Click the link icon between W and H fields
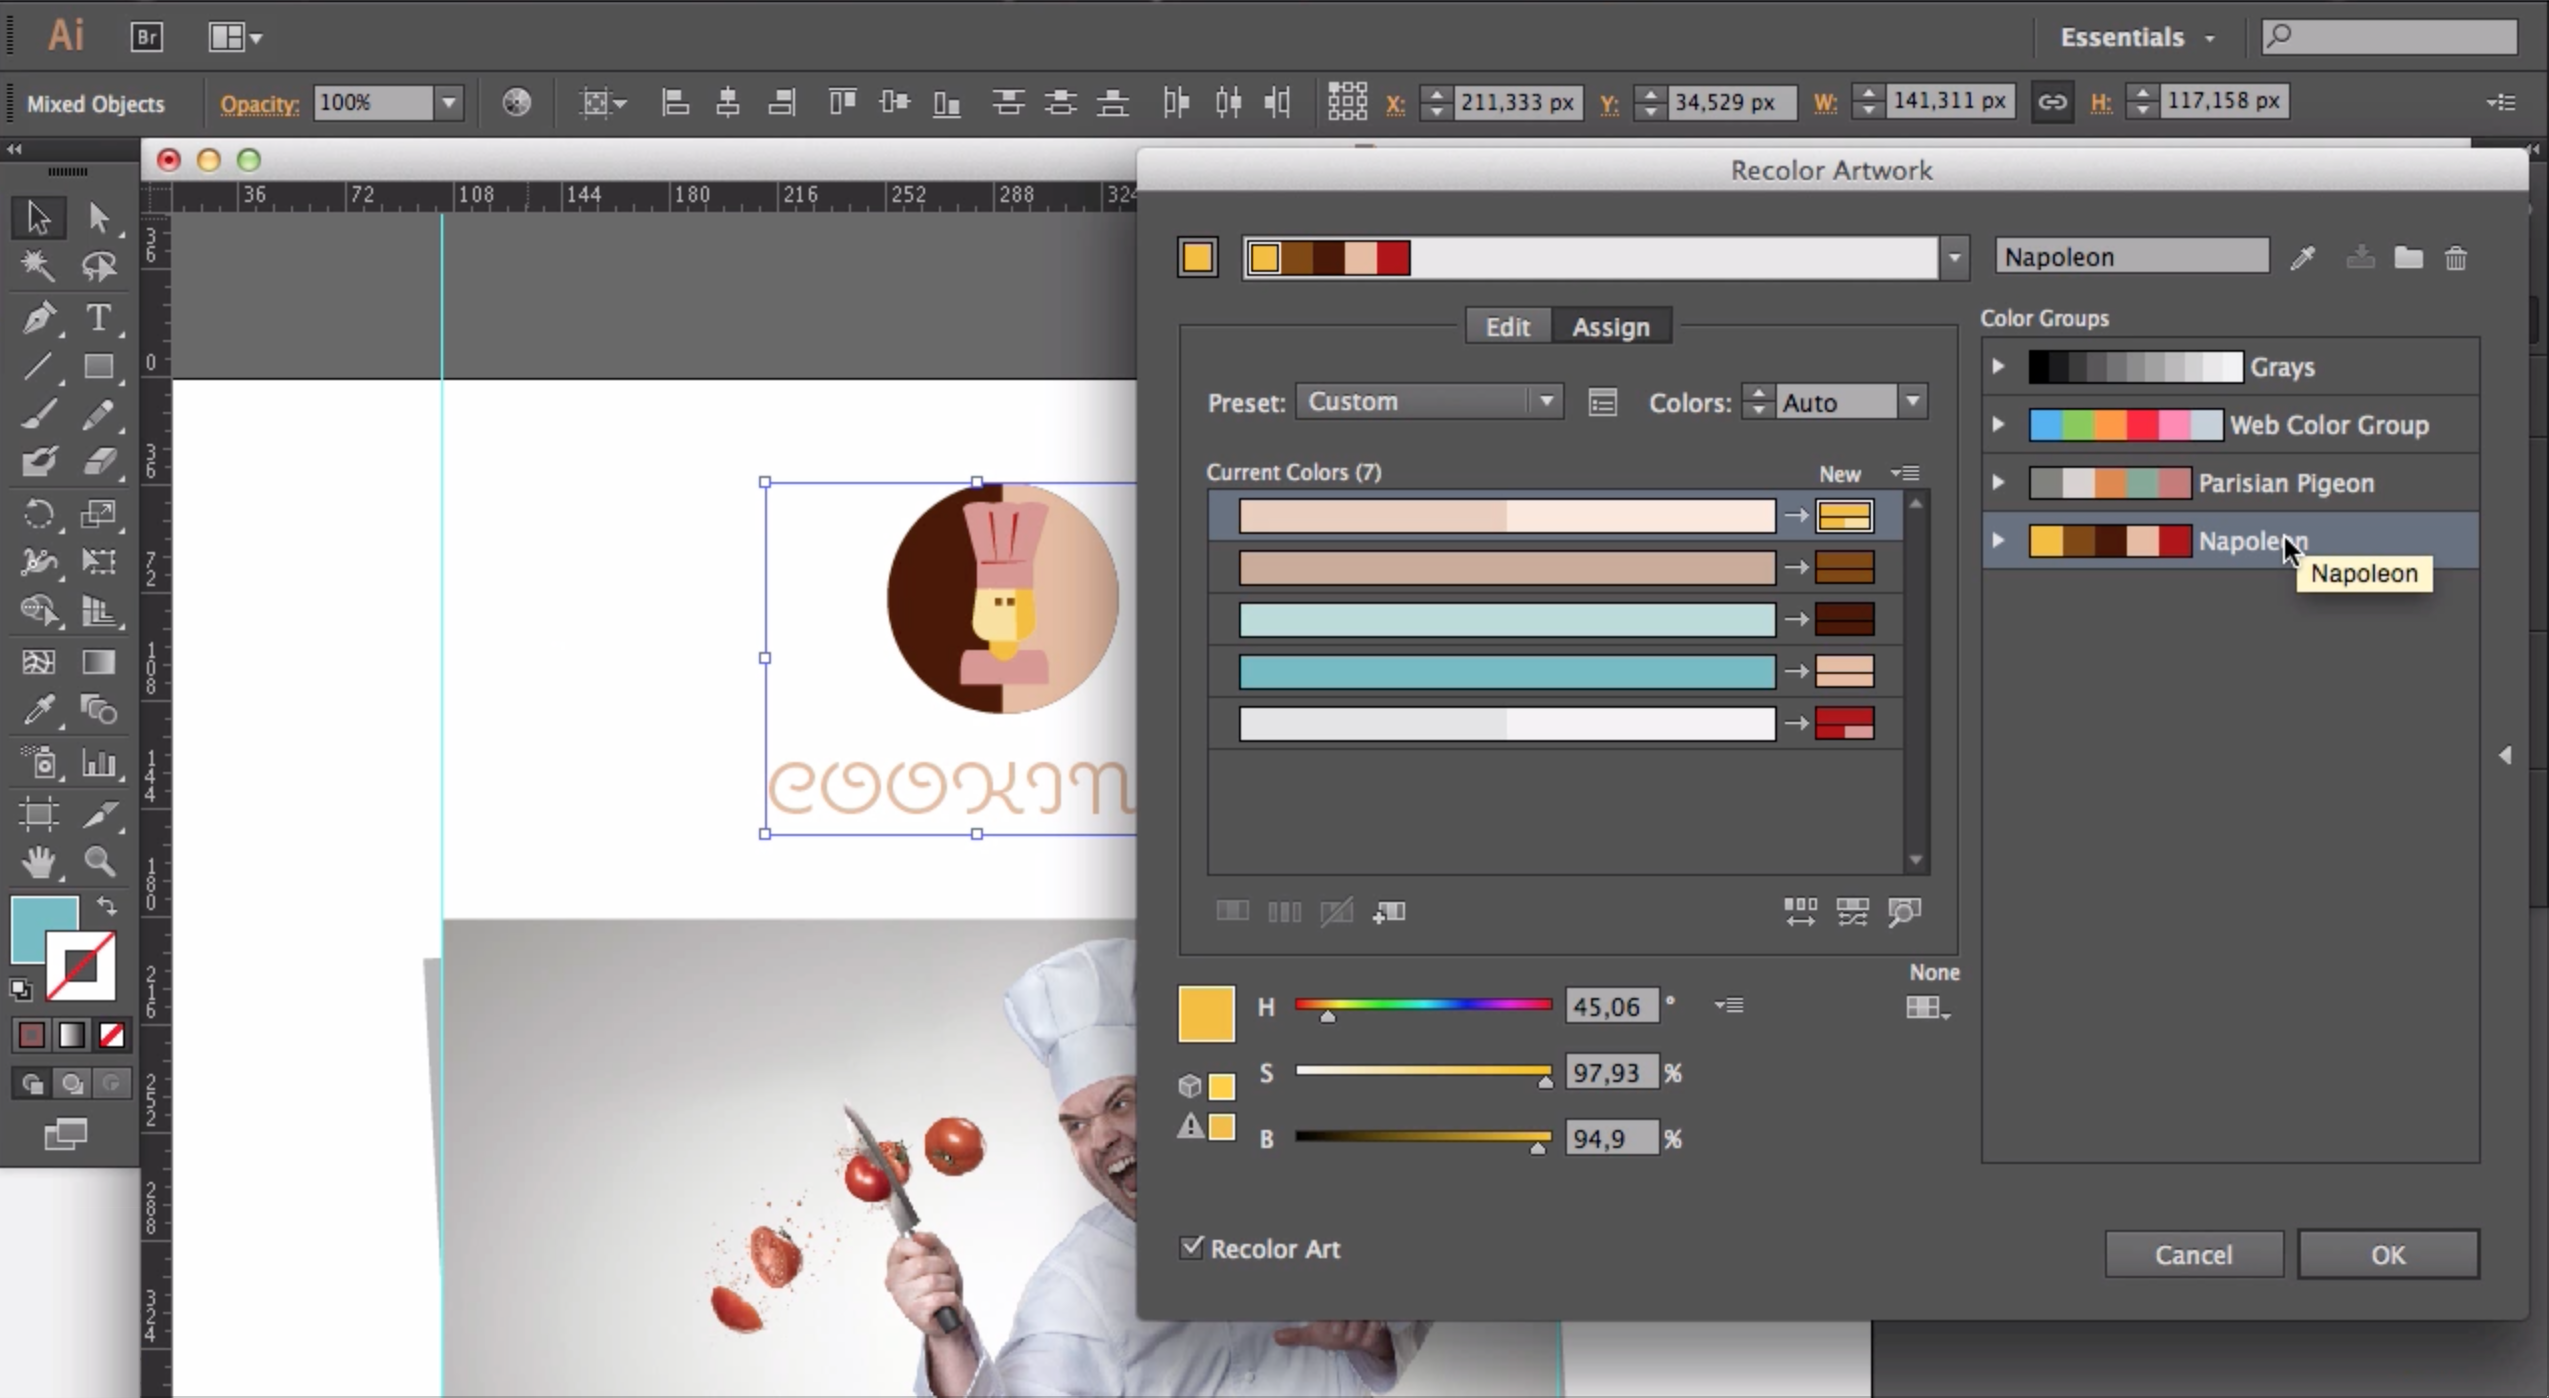The width and height of the screenshot is (2549, 1398). [x=2053, y=101]
